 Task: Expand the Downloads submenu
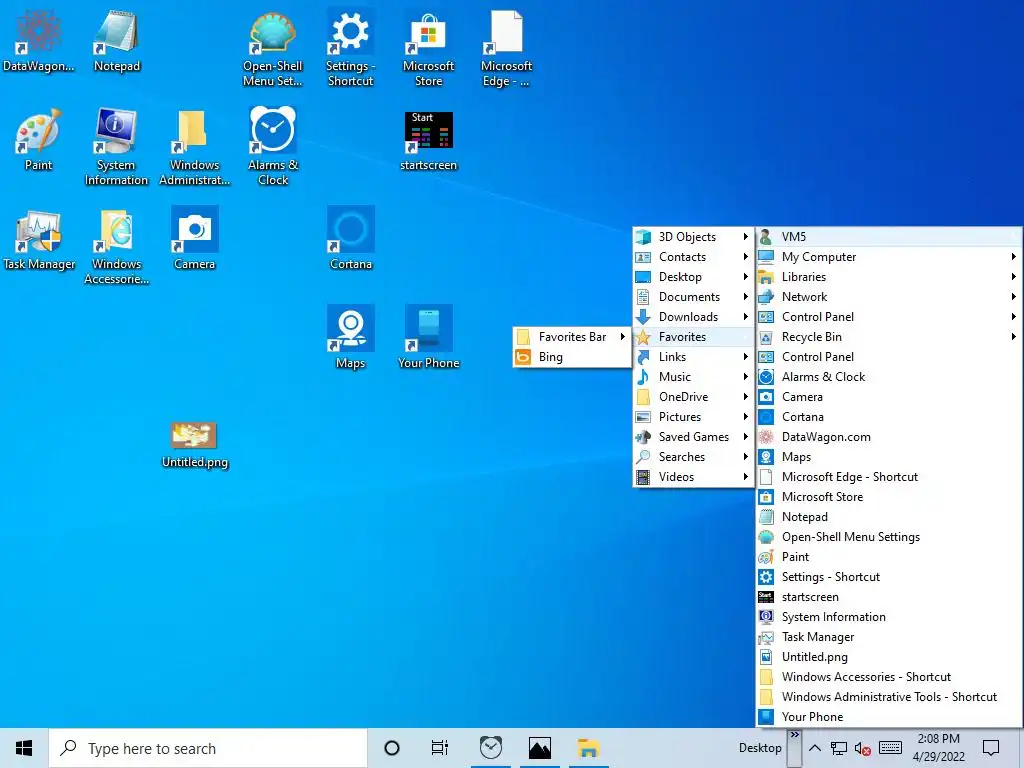tap(694, 317)
